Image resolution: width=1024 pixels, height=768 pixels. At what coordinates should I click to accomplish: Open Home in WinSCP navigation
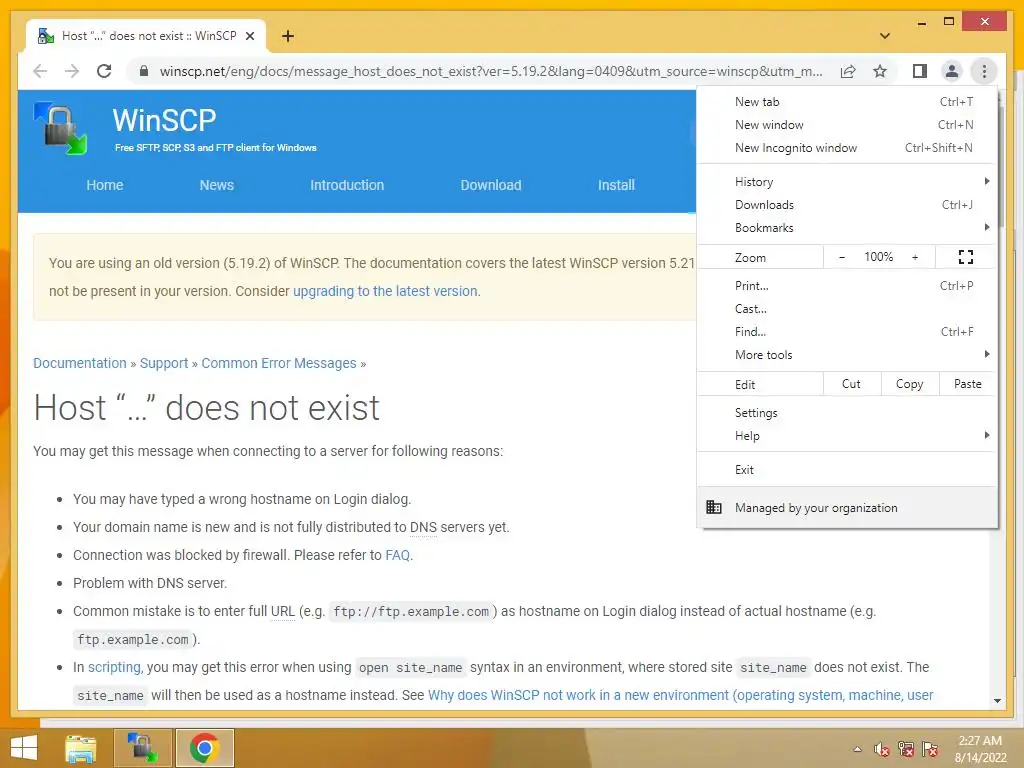pos(104,185)
